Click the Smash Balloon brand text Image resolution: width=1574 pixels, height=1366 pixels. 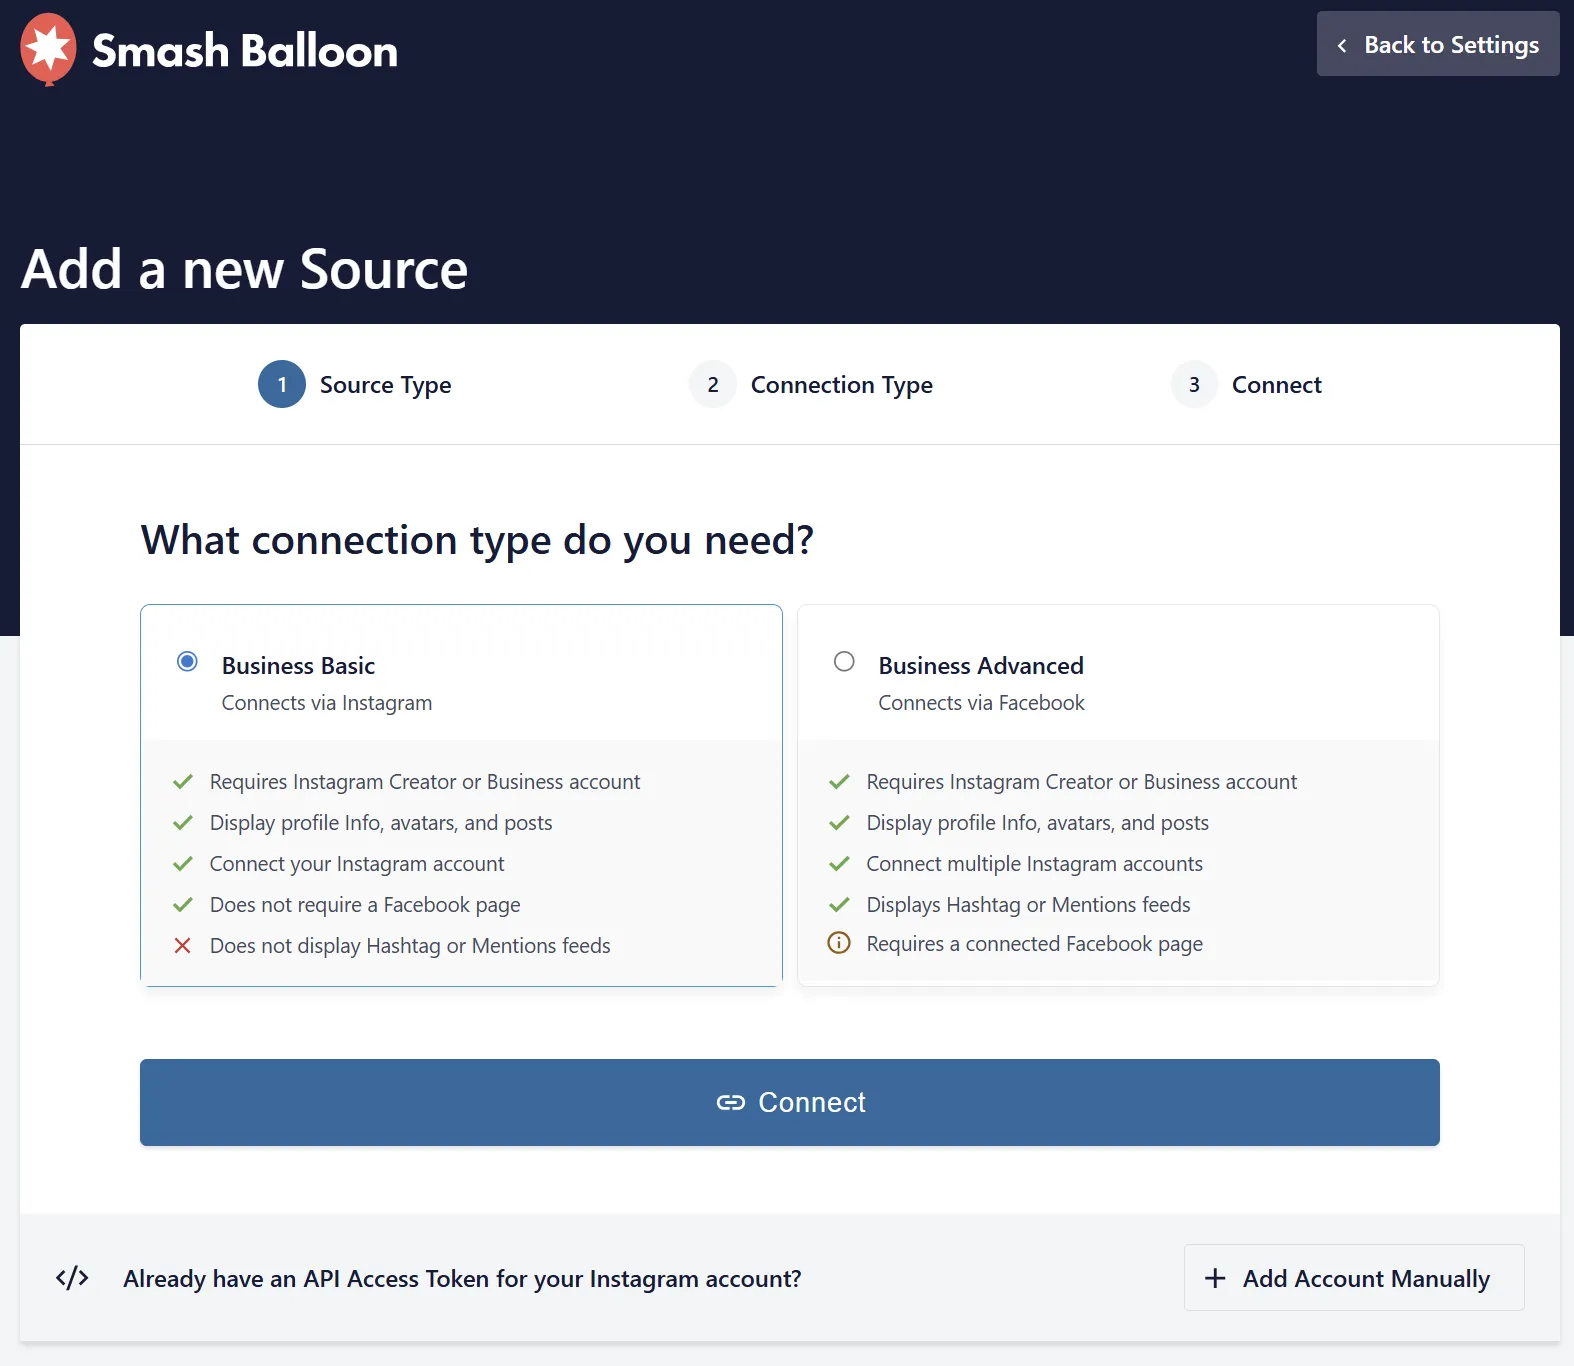point(245,50)
